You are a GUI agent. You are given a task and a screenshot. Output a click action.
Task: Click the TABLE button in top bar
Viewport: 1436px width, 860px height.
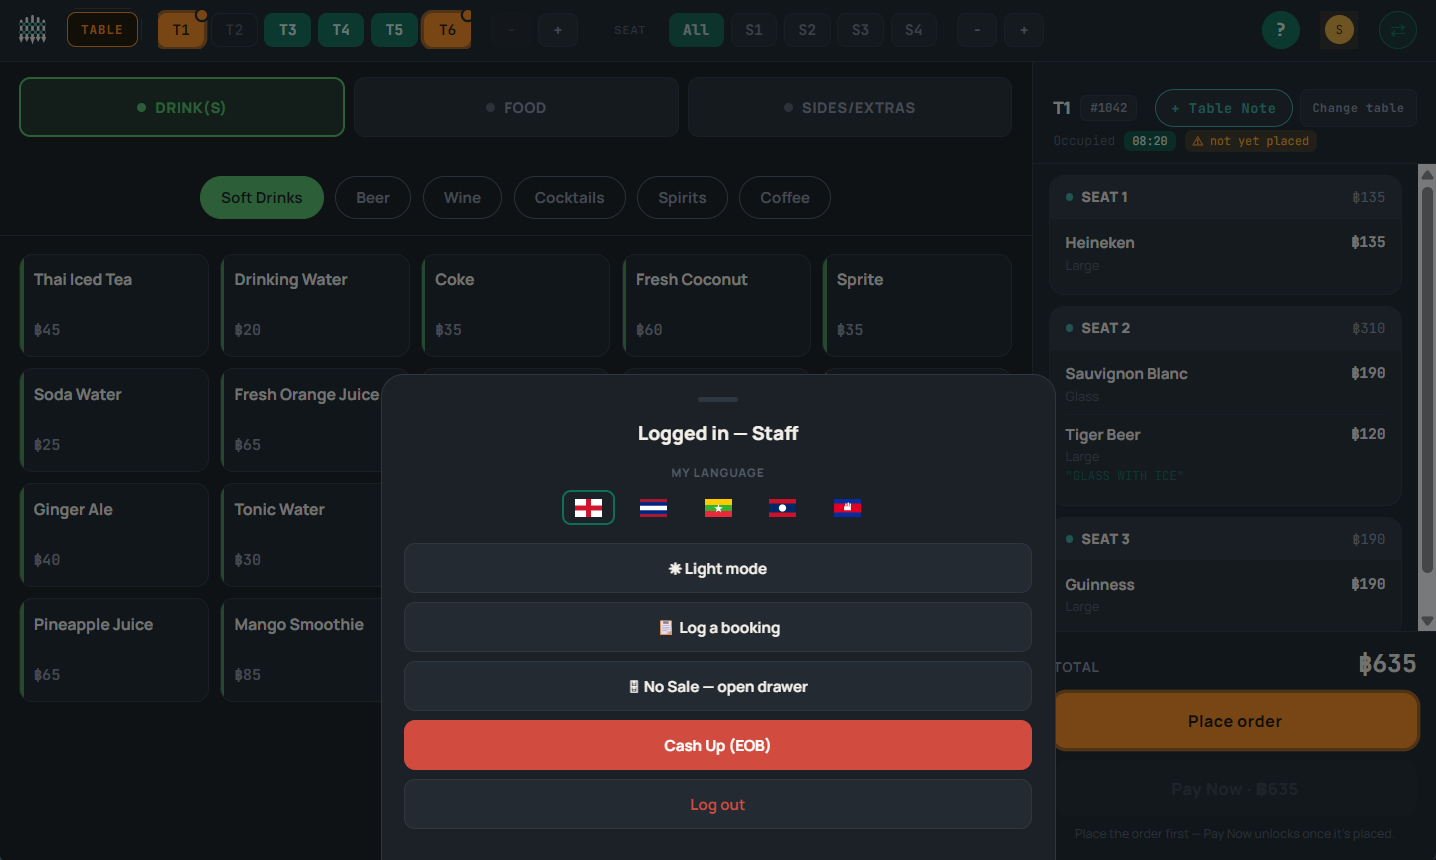tap(102, 30)
